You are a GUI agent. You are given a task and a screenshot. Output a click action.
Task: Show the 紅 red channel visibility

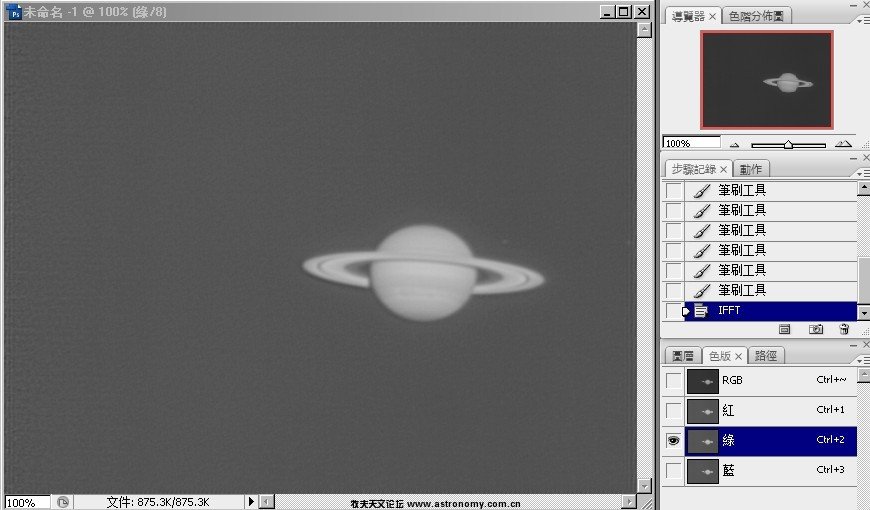click(x=673, y=411)
